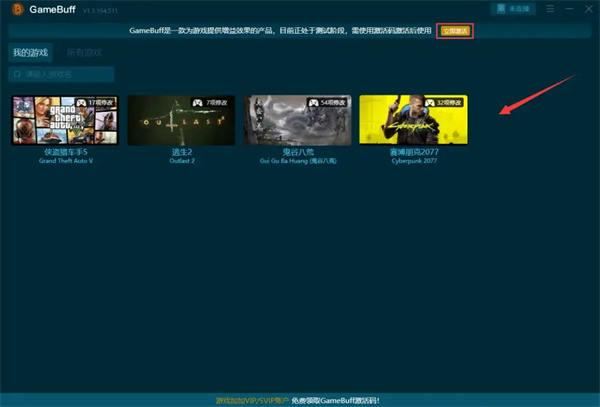Click the Grand Theft Auto V subtitle
Viewport: 600px width, 407px height.
[66, 161]
